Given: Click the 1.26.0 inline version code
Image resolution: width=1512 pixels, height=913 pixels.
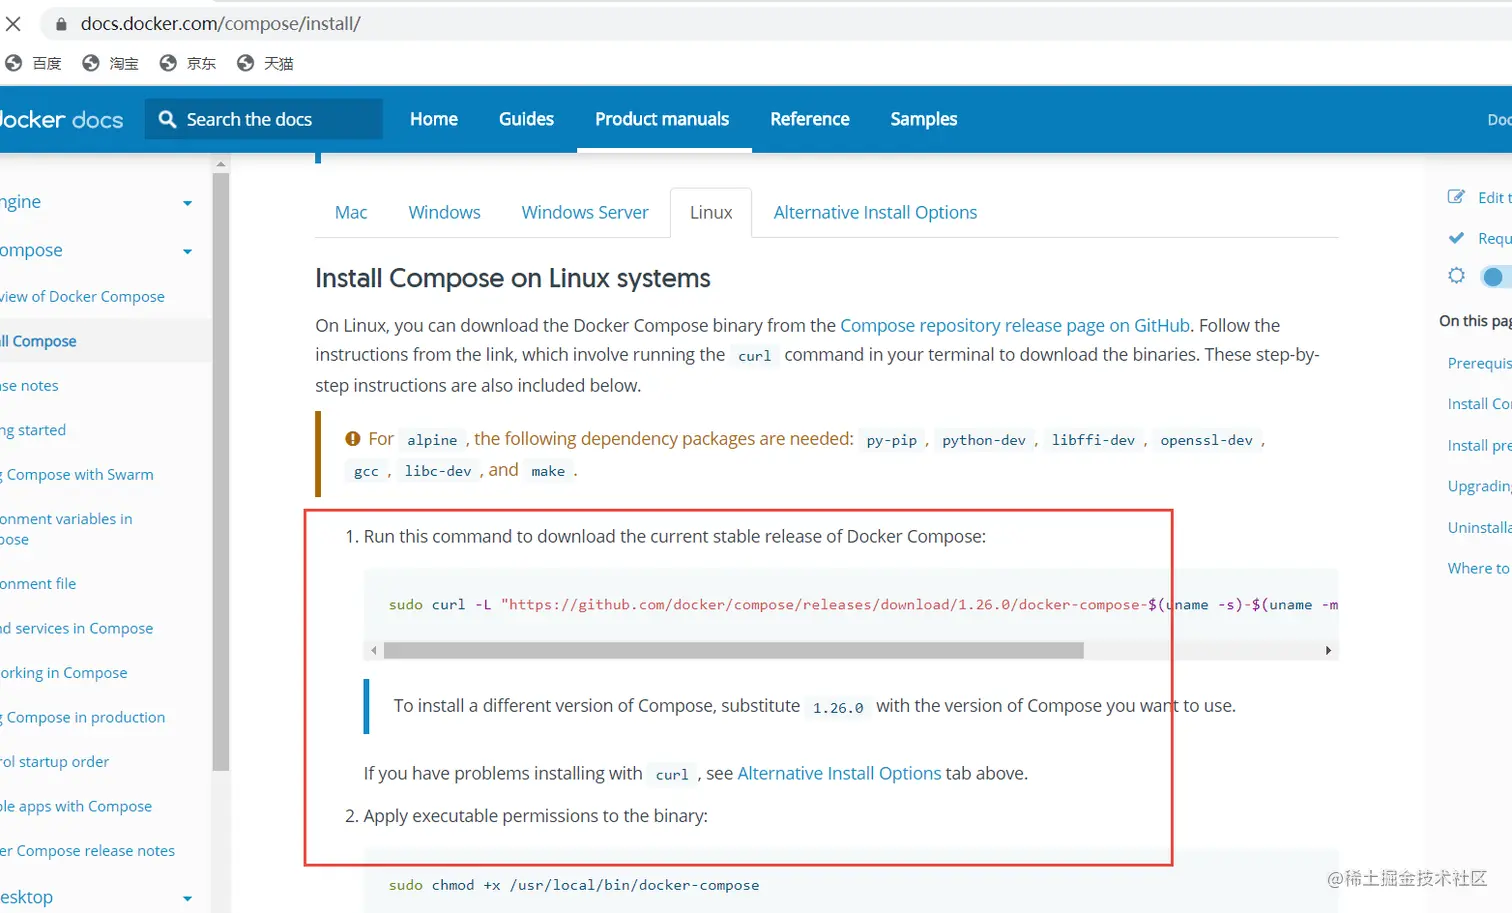Looking at the screenshot, I should tap(838, 707).
